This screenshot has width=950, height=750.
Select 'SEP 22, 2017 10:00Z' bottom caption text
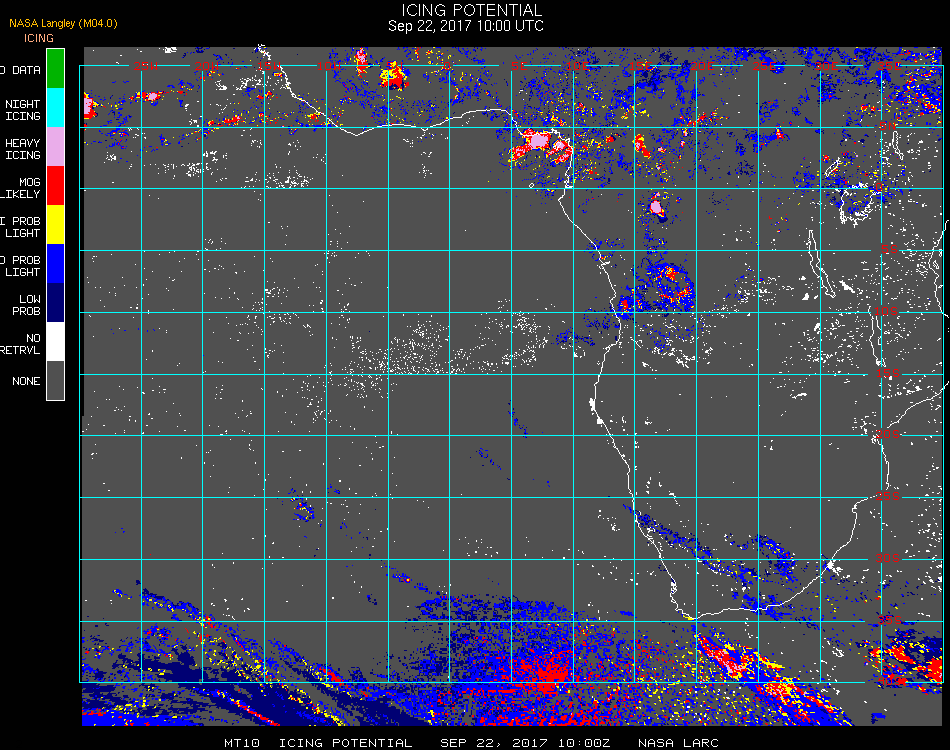[525, 743]
